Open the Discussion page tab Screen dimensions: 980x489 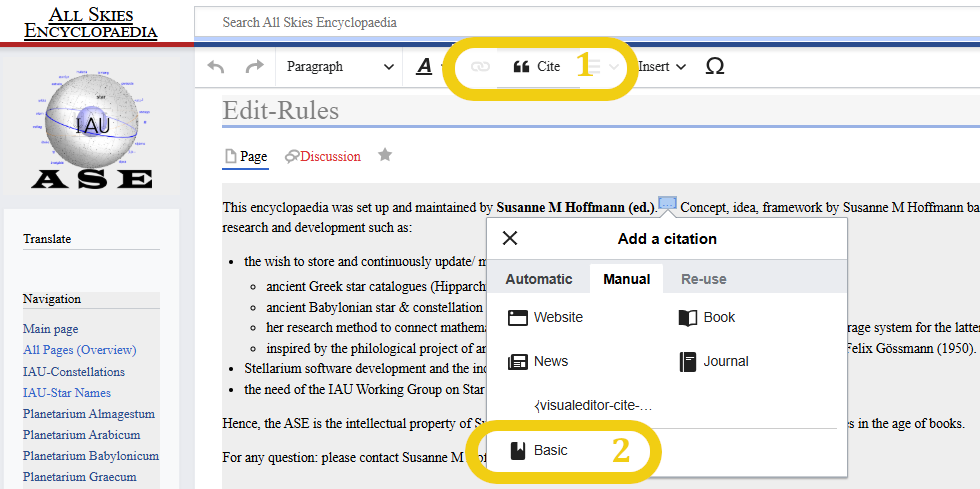tap(323, 156)
